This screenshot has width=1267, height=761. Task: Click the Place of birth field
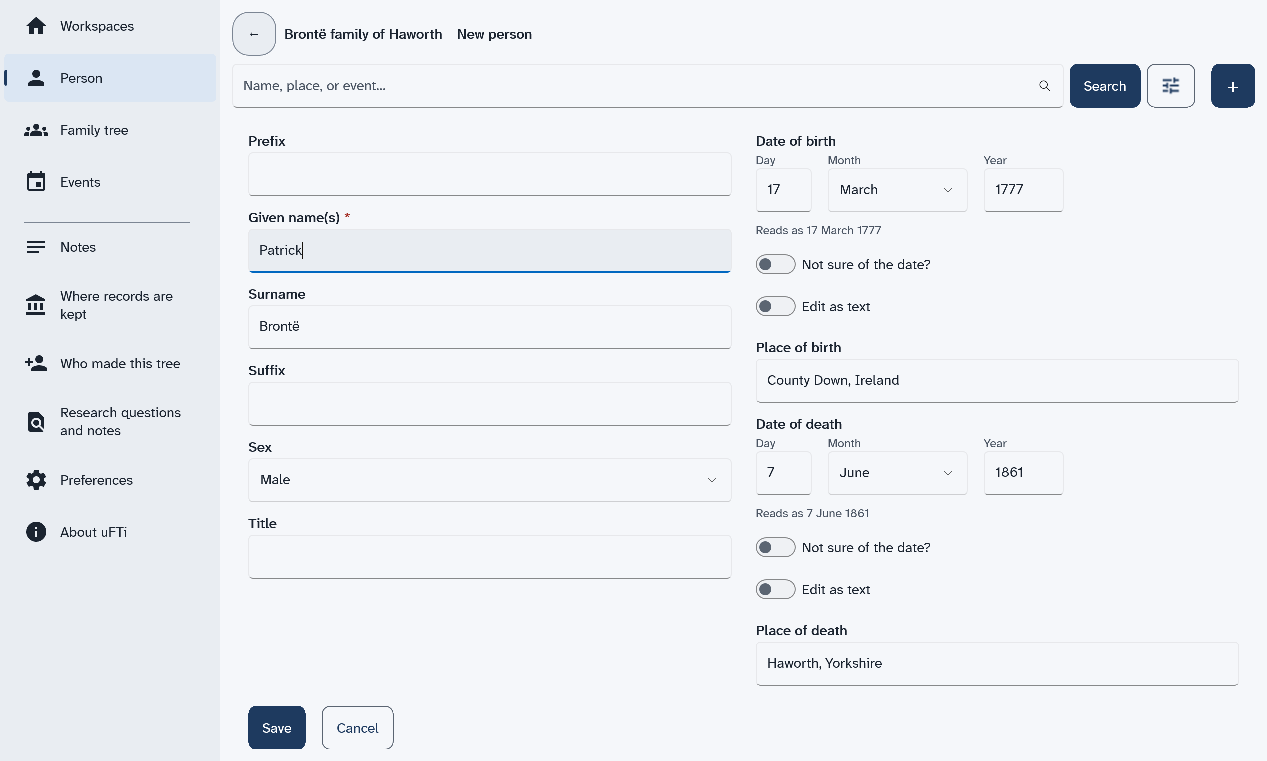pyautogui.click(x=998, y=381)
